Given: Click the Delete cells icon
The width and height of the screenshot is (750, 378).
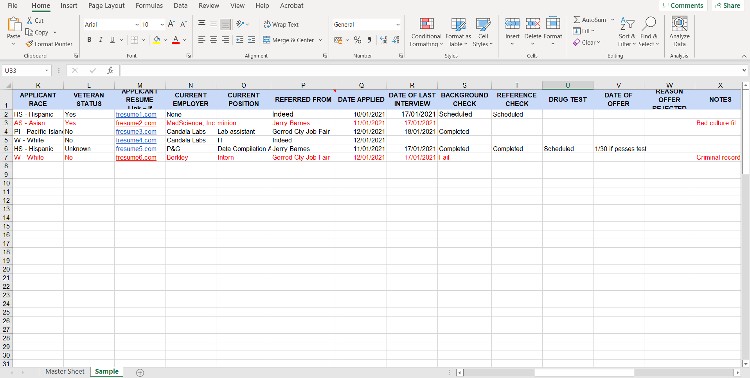Looking at the screenshot, I should [x=533, y=23].
